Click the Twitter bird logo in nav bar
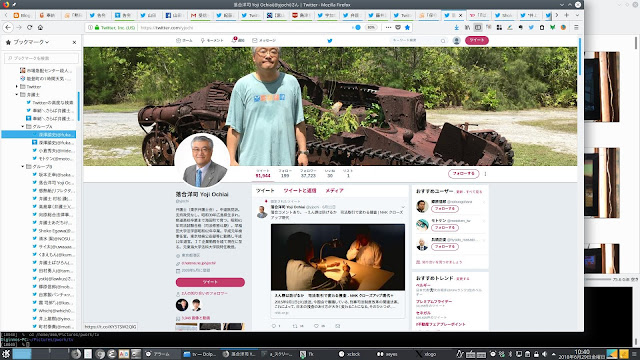Image resolution: width=640 pixels, height=360 pixels. tap(330, 40)
